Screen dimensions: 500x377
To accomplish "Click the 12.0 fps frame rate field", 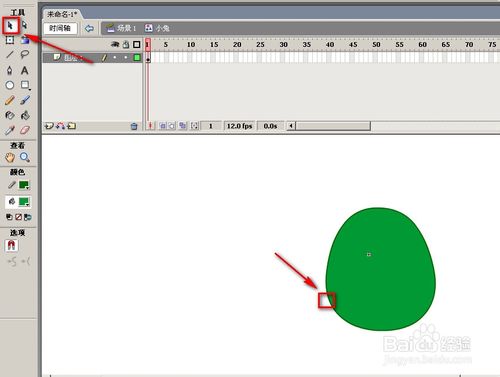I will click(239, 126).
